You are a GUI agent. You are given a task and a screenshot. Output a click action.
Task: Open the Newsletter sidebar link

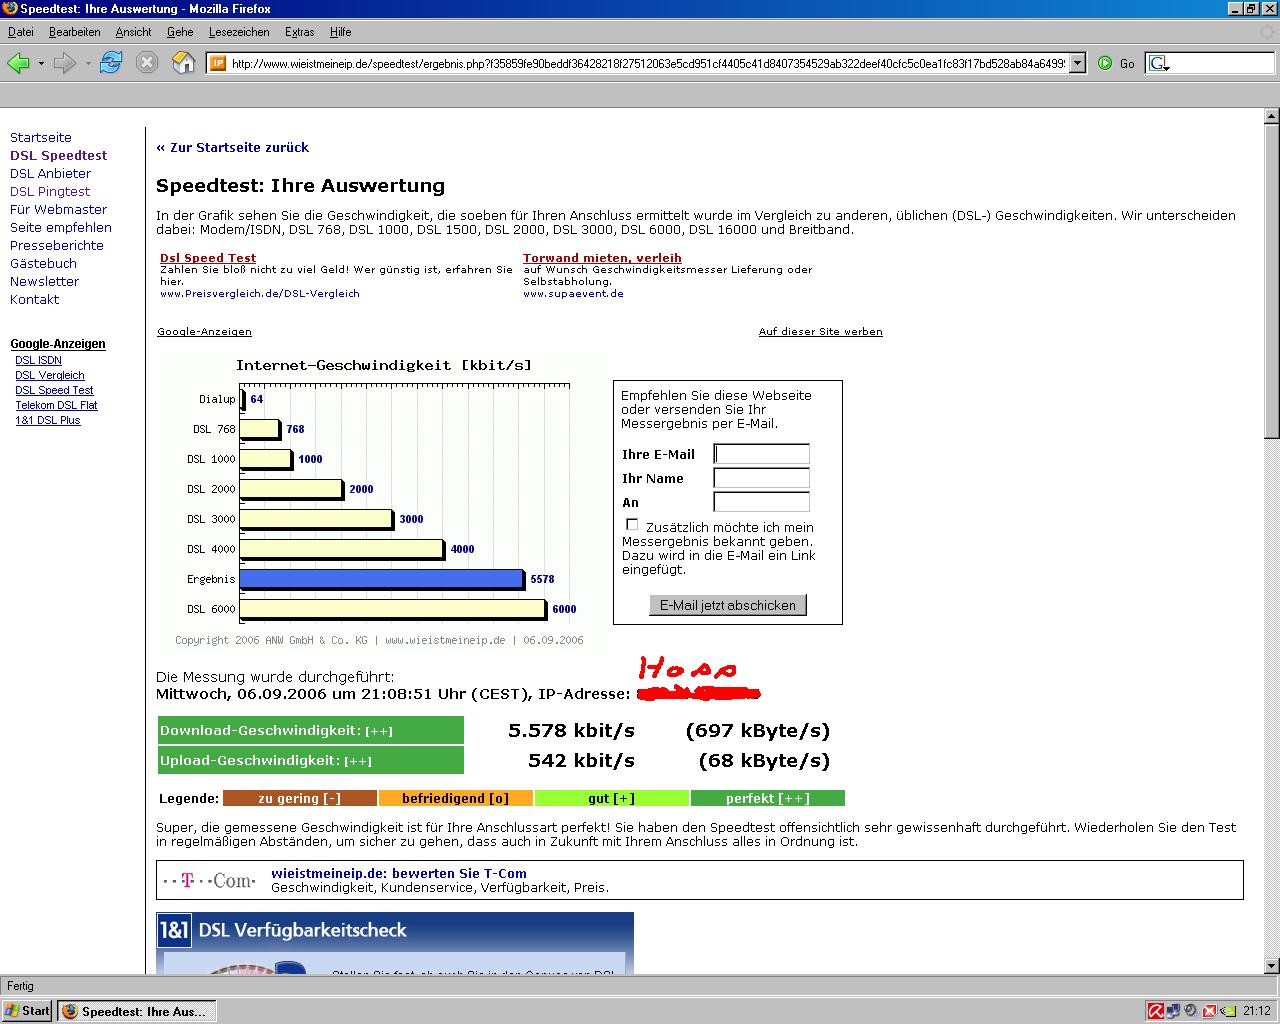pos(44,281)
